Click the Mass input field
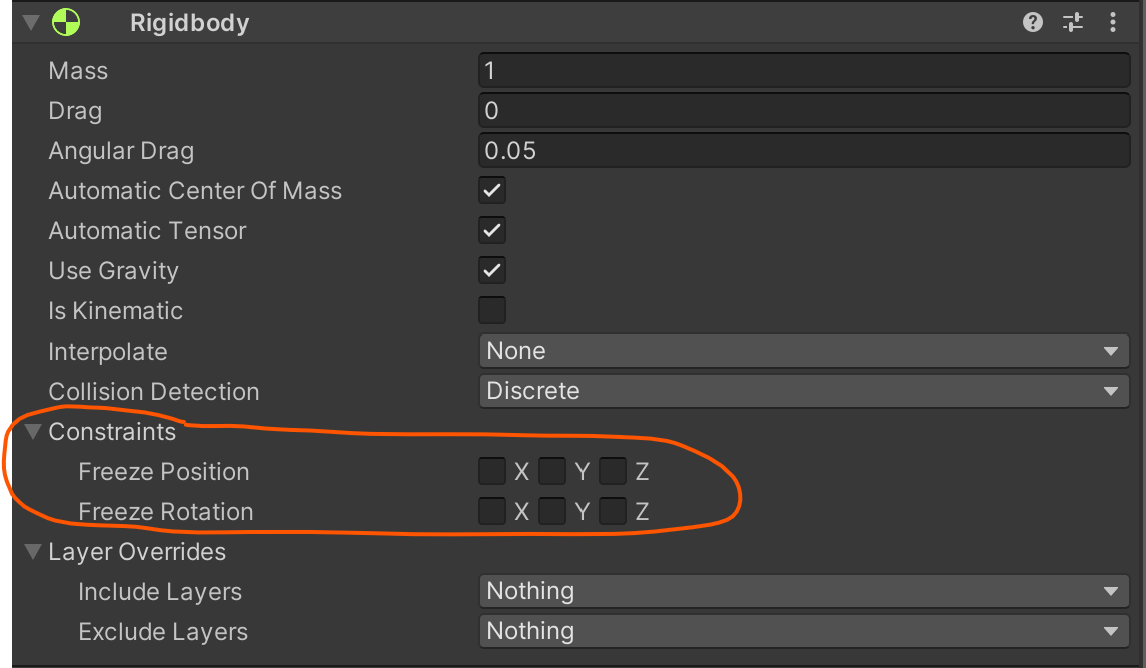The width and height of the screenshot is (1146, 668). [803, 70]
